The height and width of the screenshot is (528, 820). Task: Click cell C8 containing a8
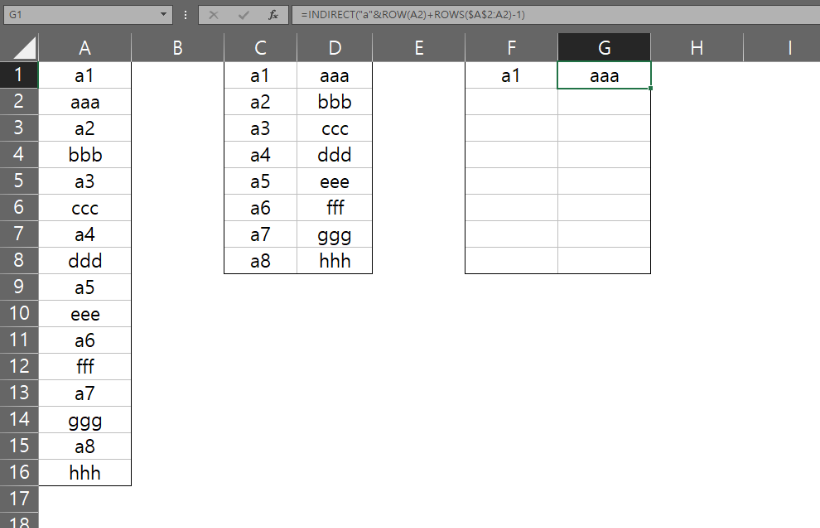(260, 260)
